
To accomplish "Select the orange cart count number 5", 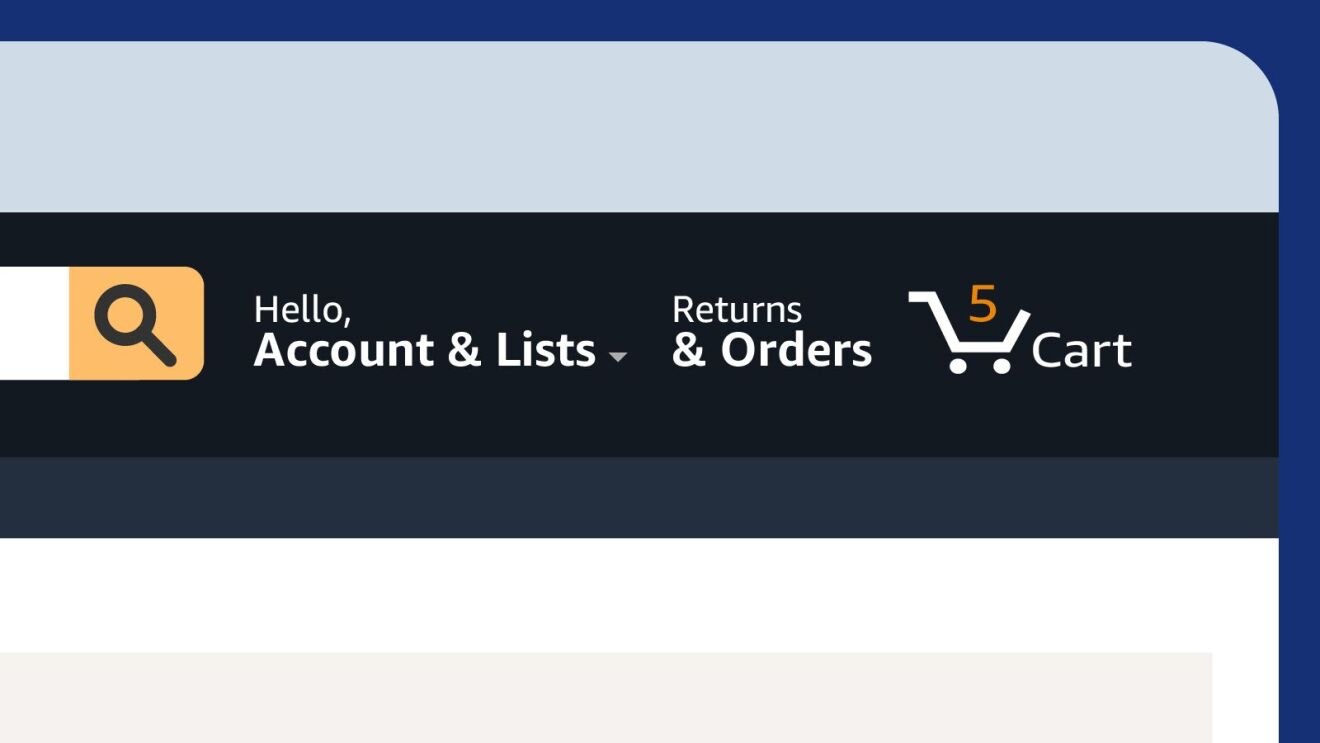I will [x=983, y=304].
